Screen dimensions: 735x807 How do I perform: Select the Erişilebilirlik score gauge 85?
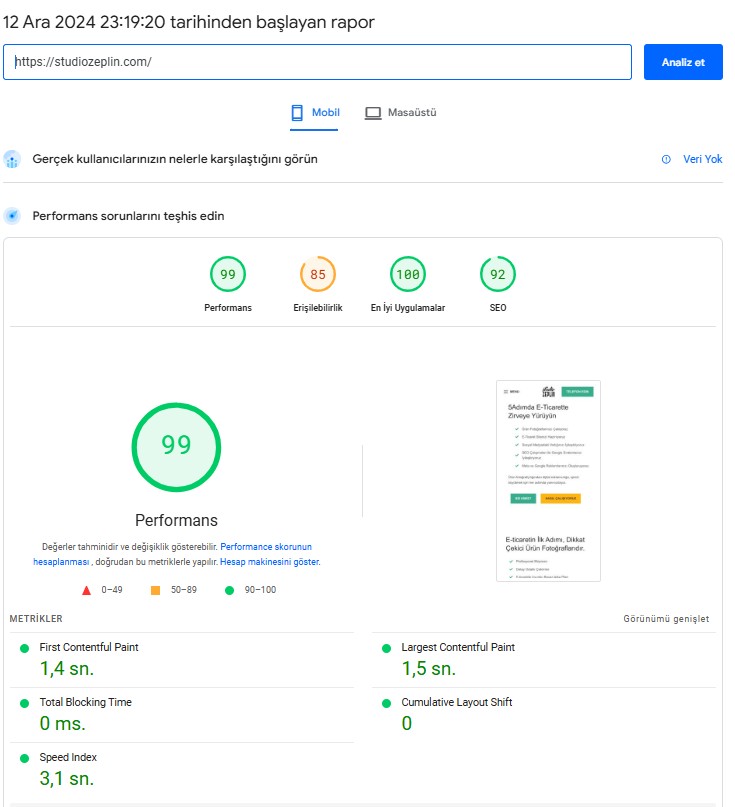point(318,275)
